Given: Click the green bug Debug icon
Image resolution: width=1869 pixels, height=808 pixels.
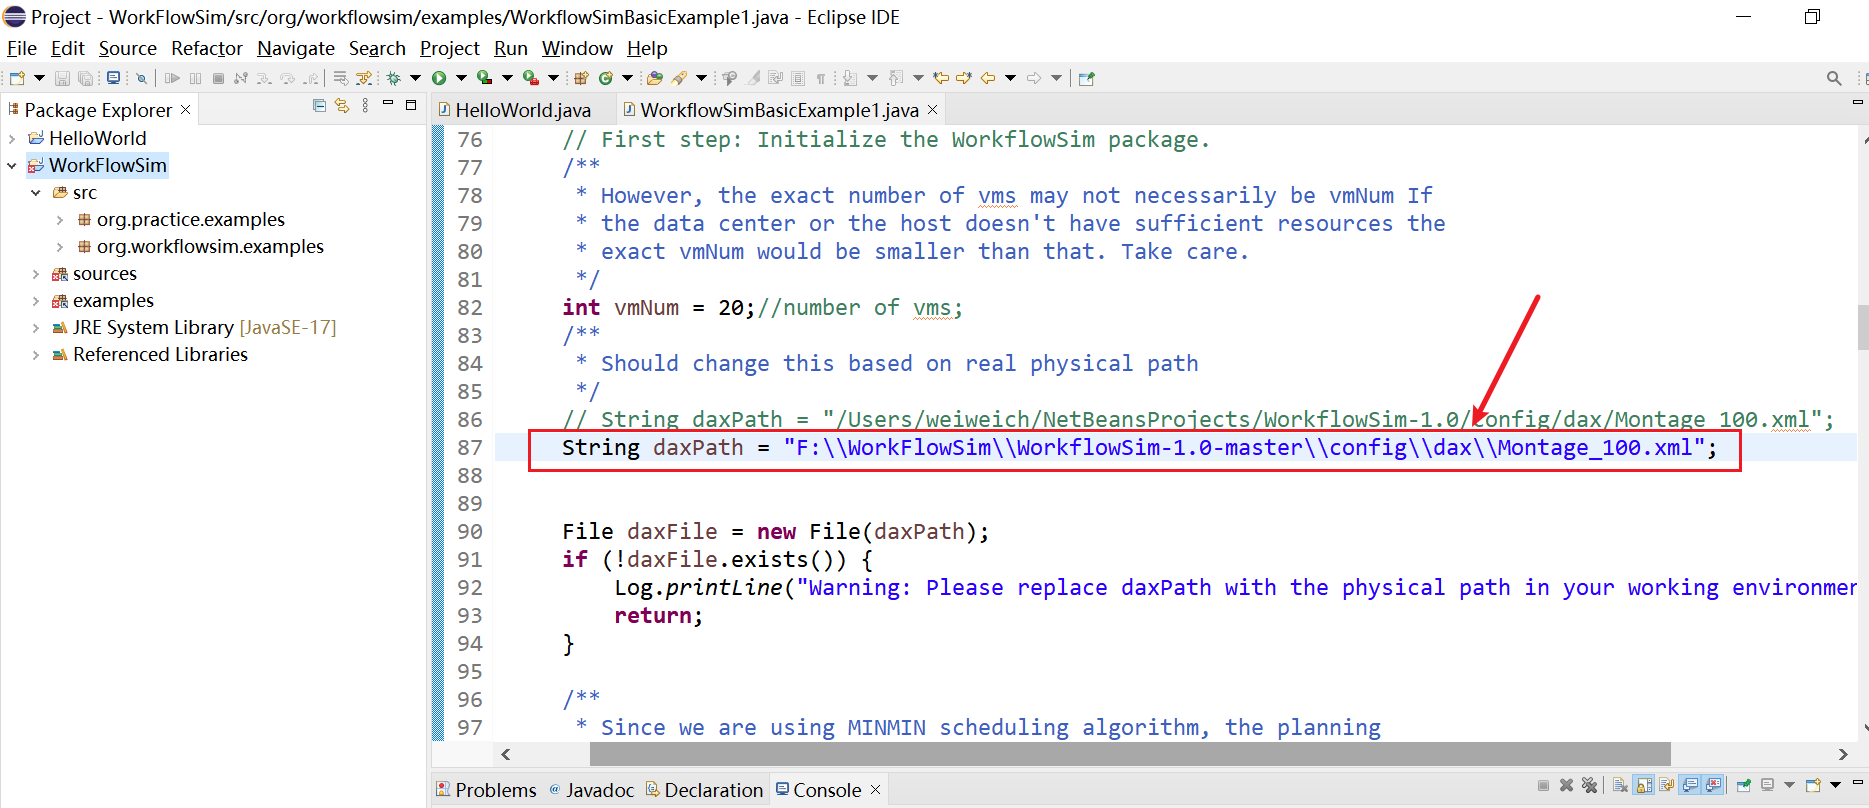Looking at the screenshot, I should [393, 78].
